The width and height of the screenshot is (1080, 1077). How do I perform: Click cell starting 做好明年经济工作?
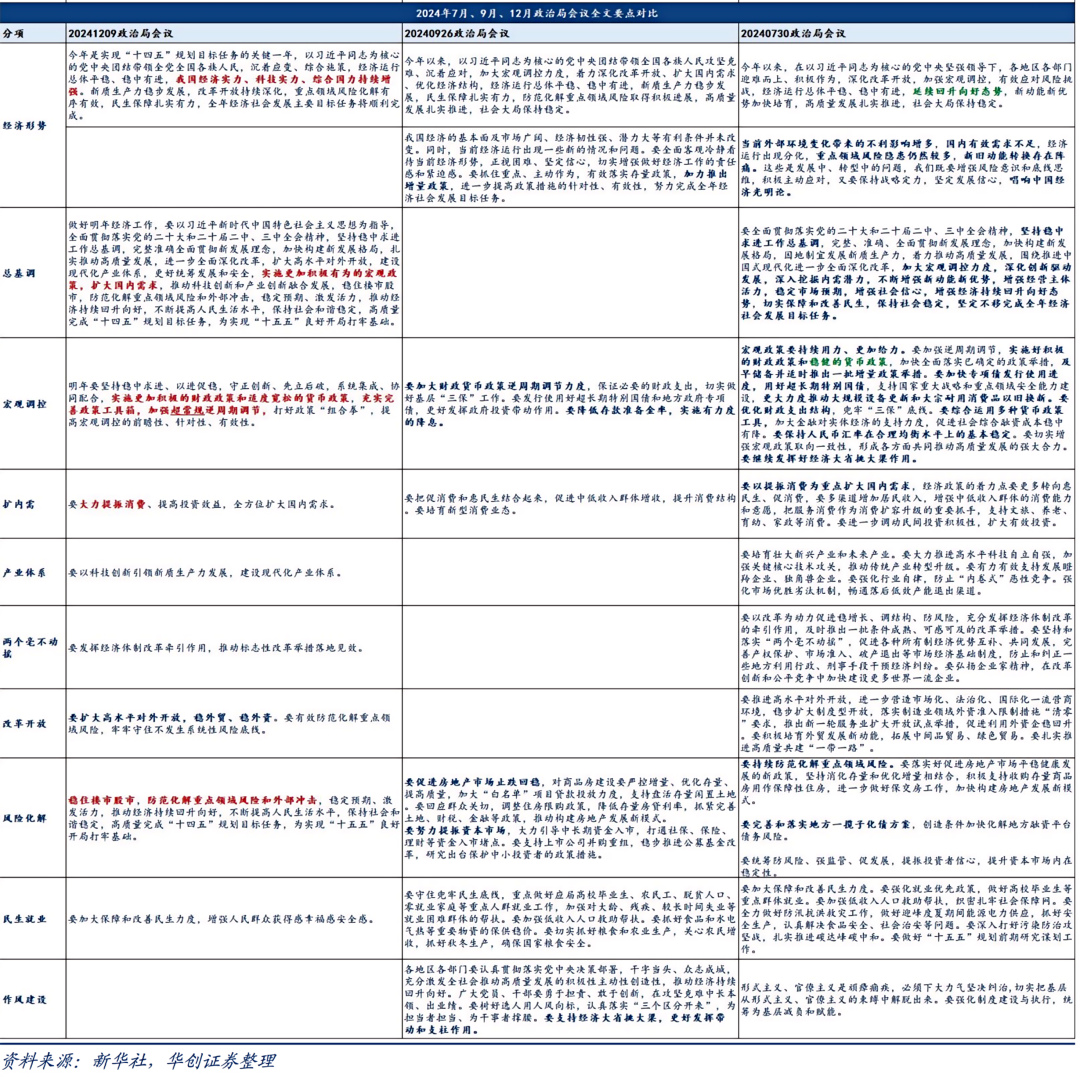pyautogui.click(x=234, y=273)
